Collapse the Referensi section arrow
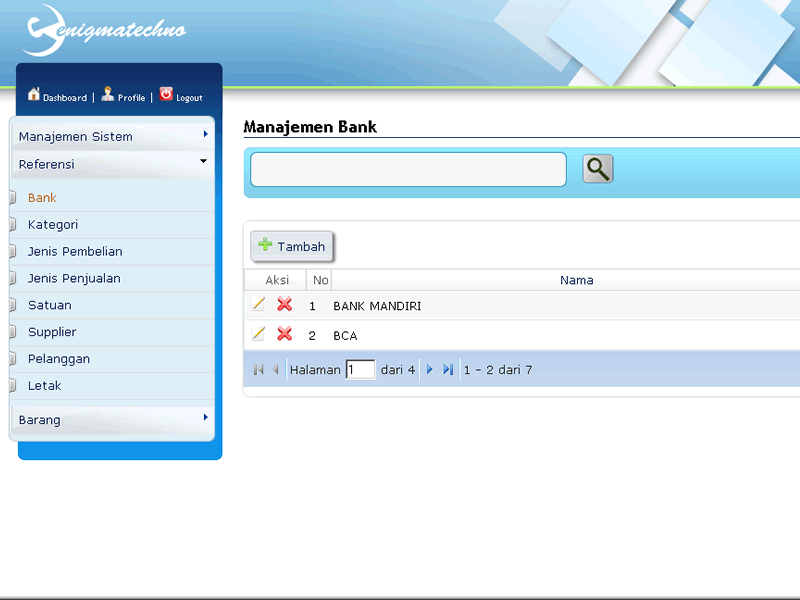This screenshot has width=800, height=600. pos(204,161)
